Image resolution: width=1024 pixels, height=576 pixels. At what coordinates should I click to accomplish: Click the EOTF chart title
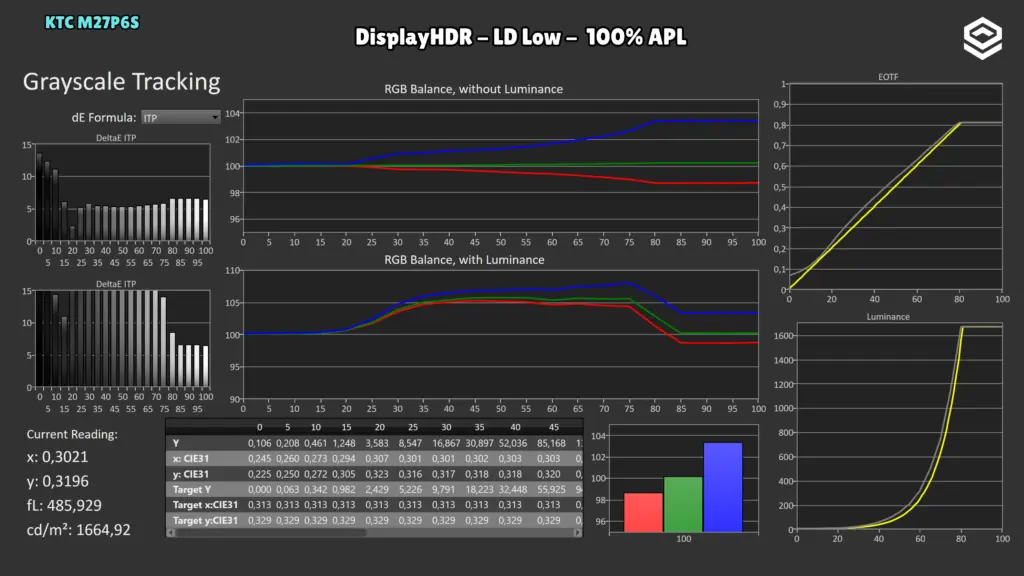[888, 76]
